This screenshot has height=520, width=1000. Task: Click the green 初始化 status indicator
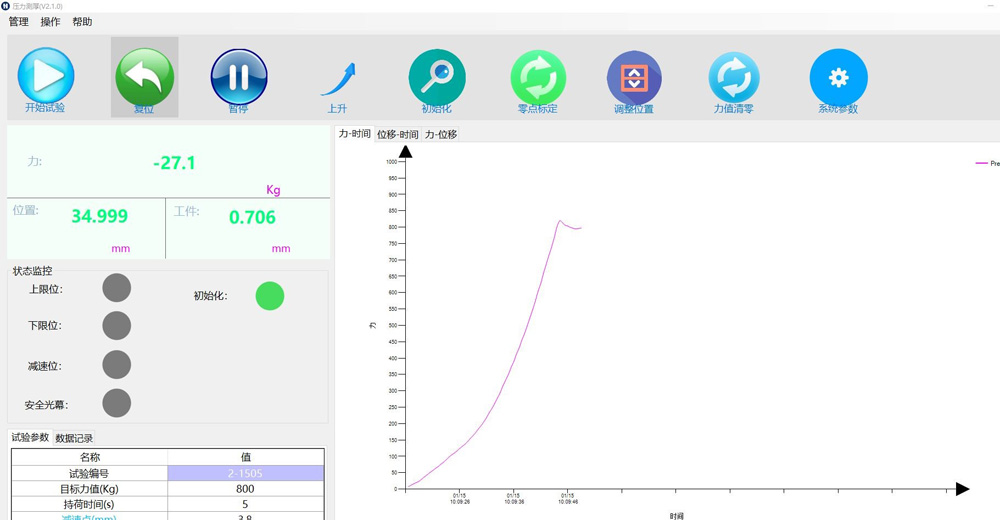[270, 296]
